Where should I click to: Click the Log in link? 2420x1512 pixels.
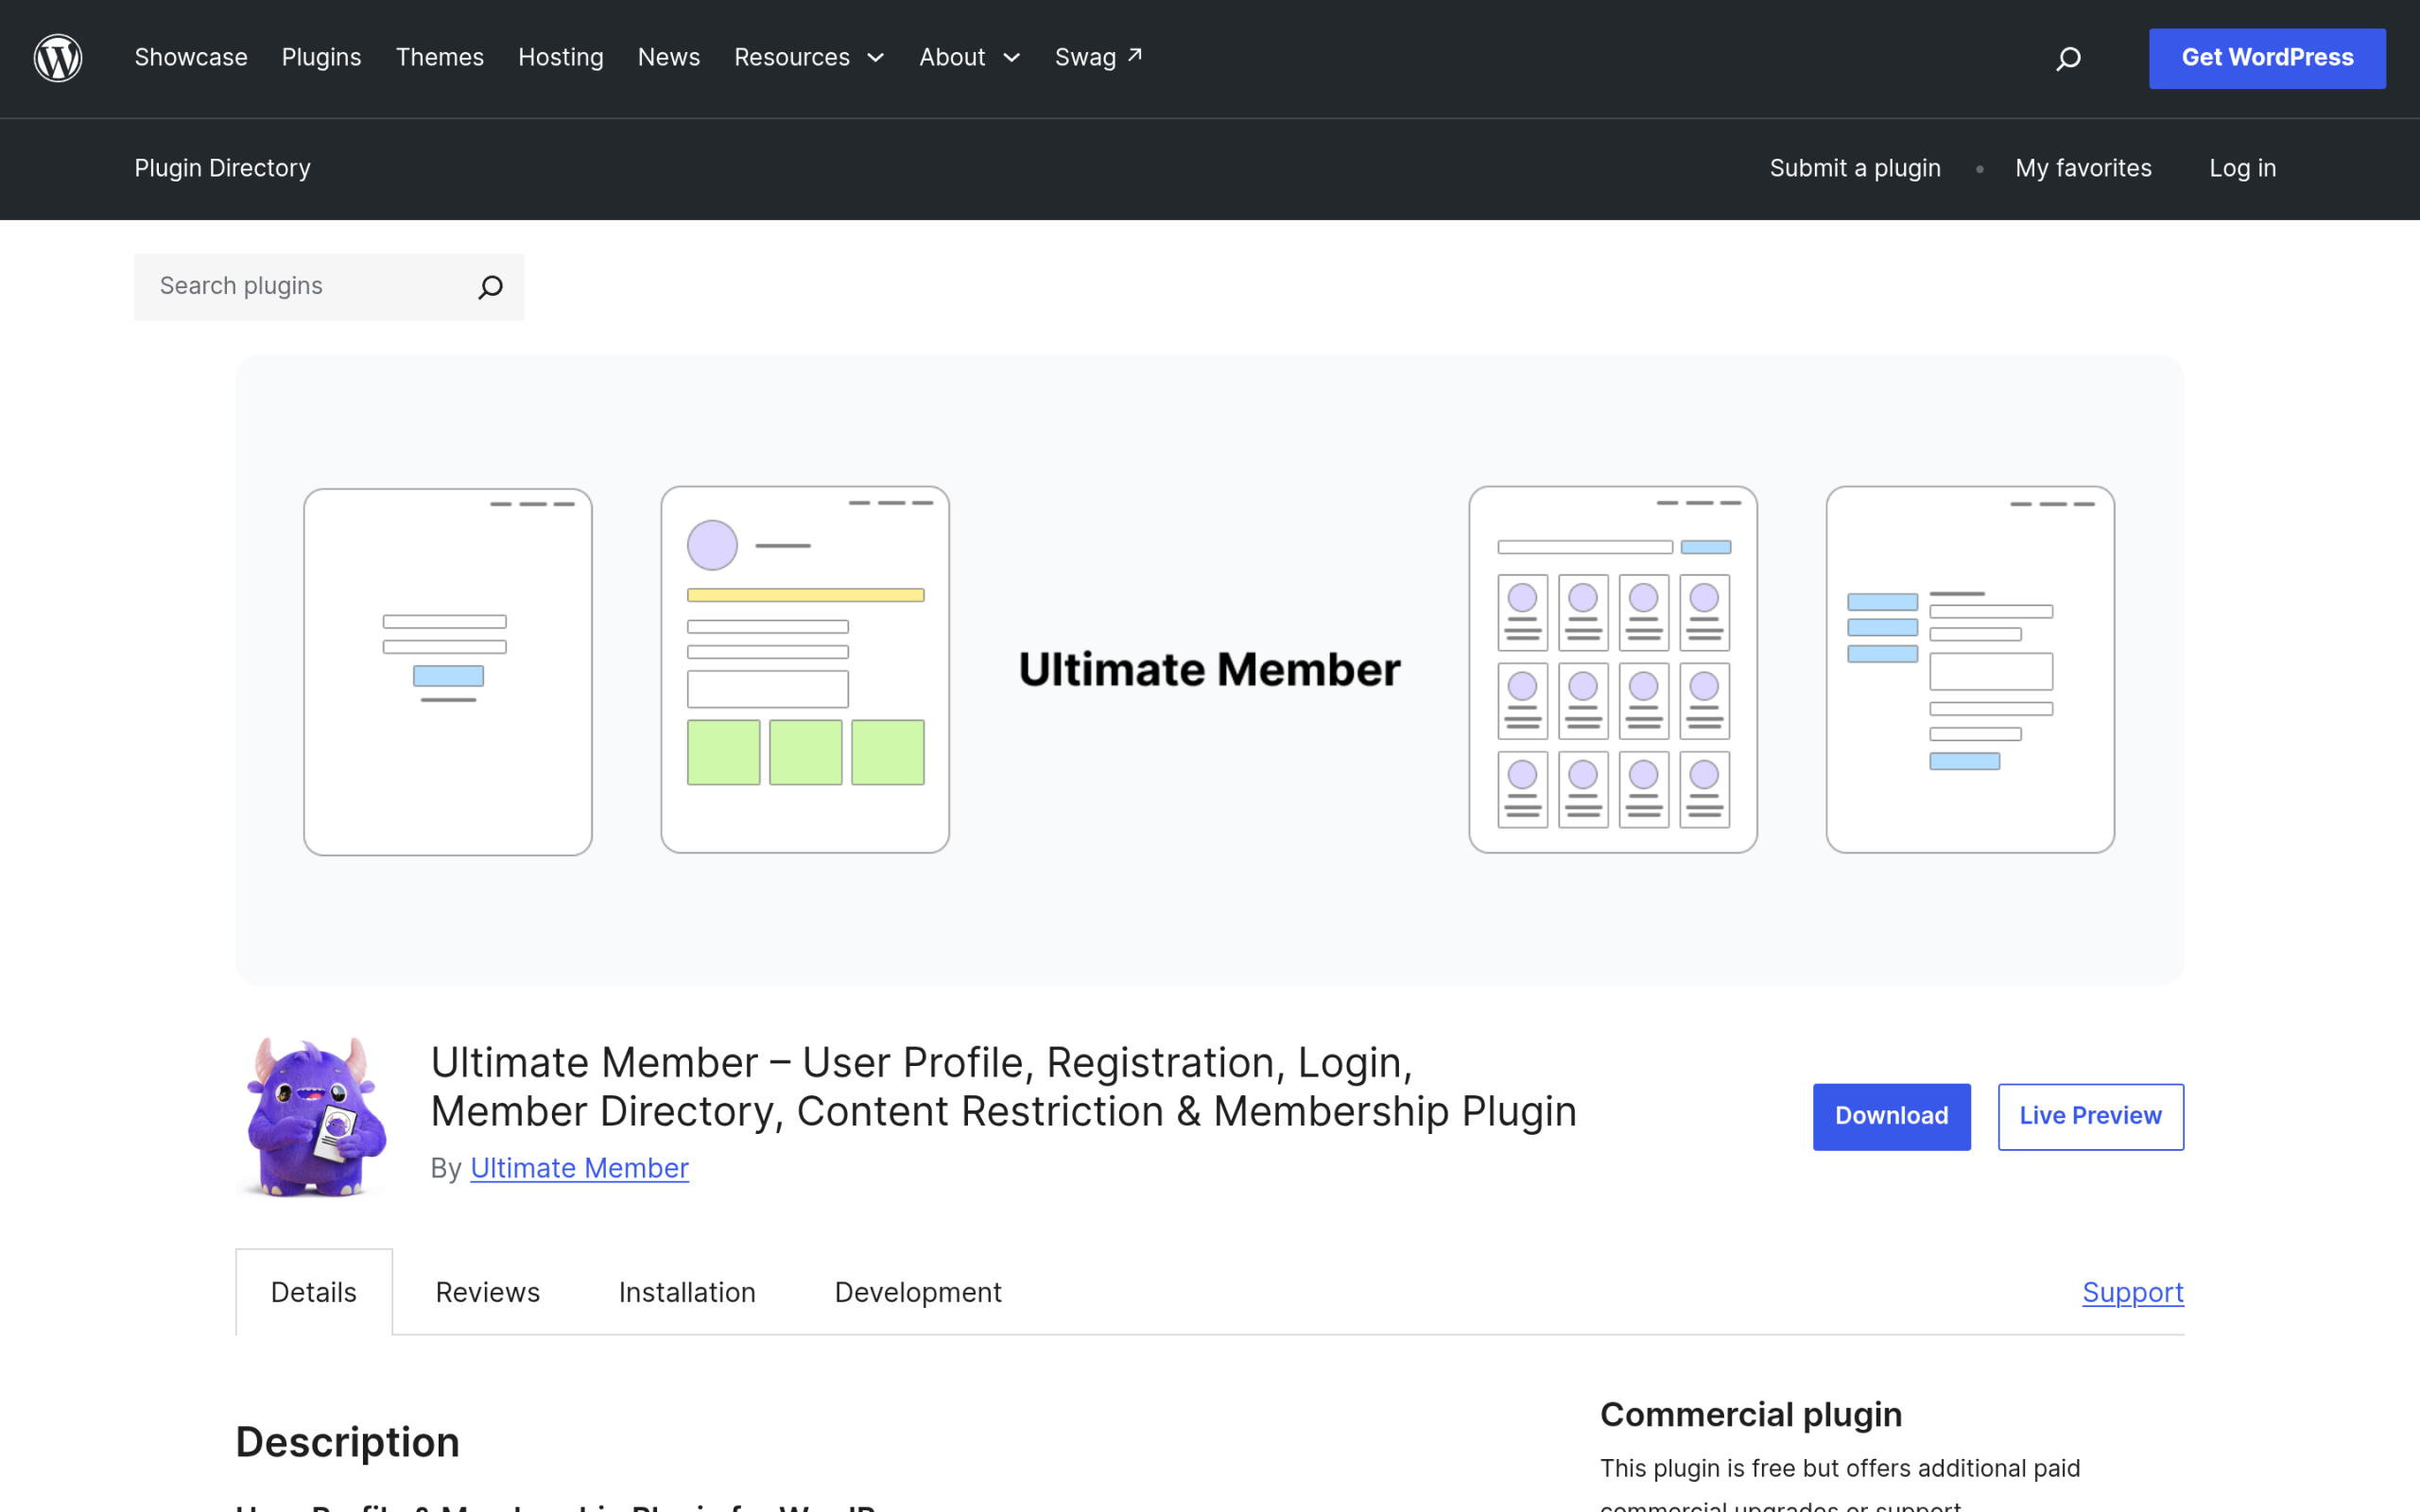coord(2242,168)
